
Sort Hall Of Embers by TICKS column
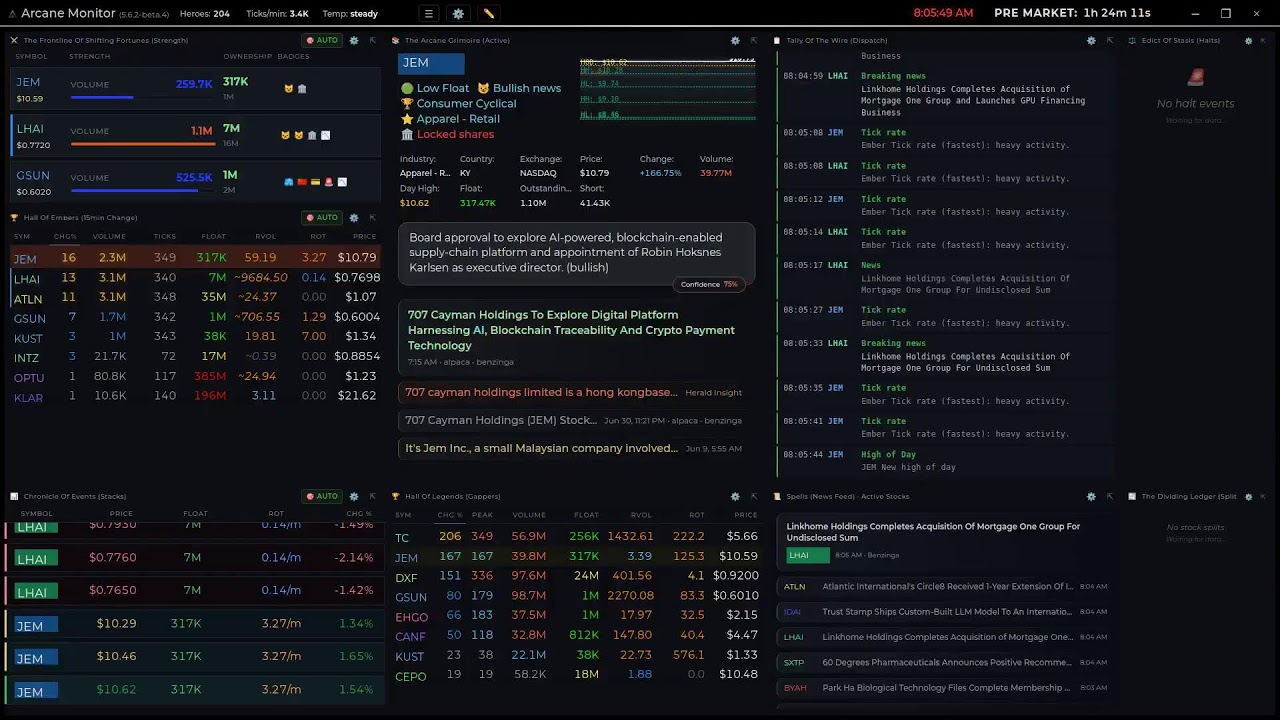[x=164, y=237]
